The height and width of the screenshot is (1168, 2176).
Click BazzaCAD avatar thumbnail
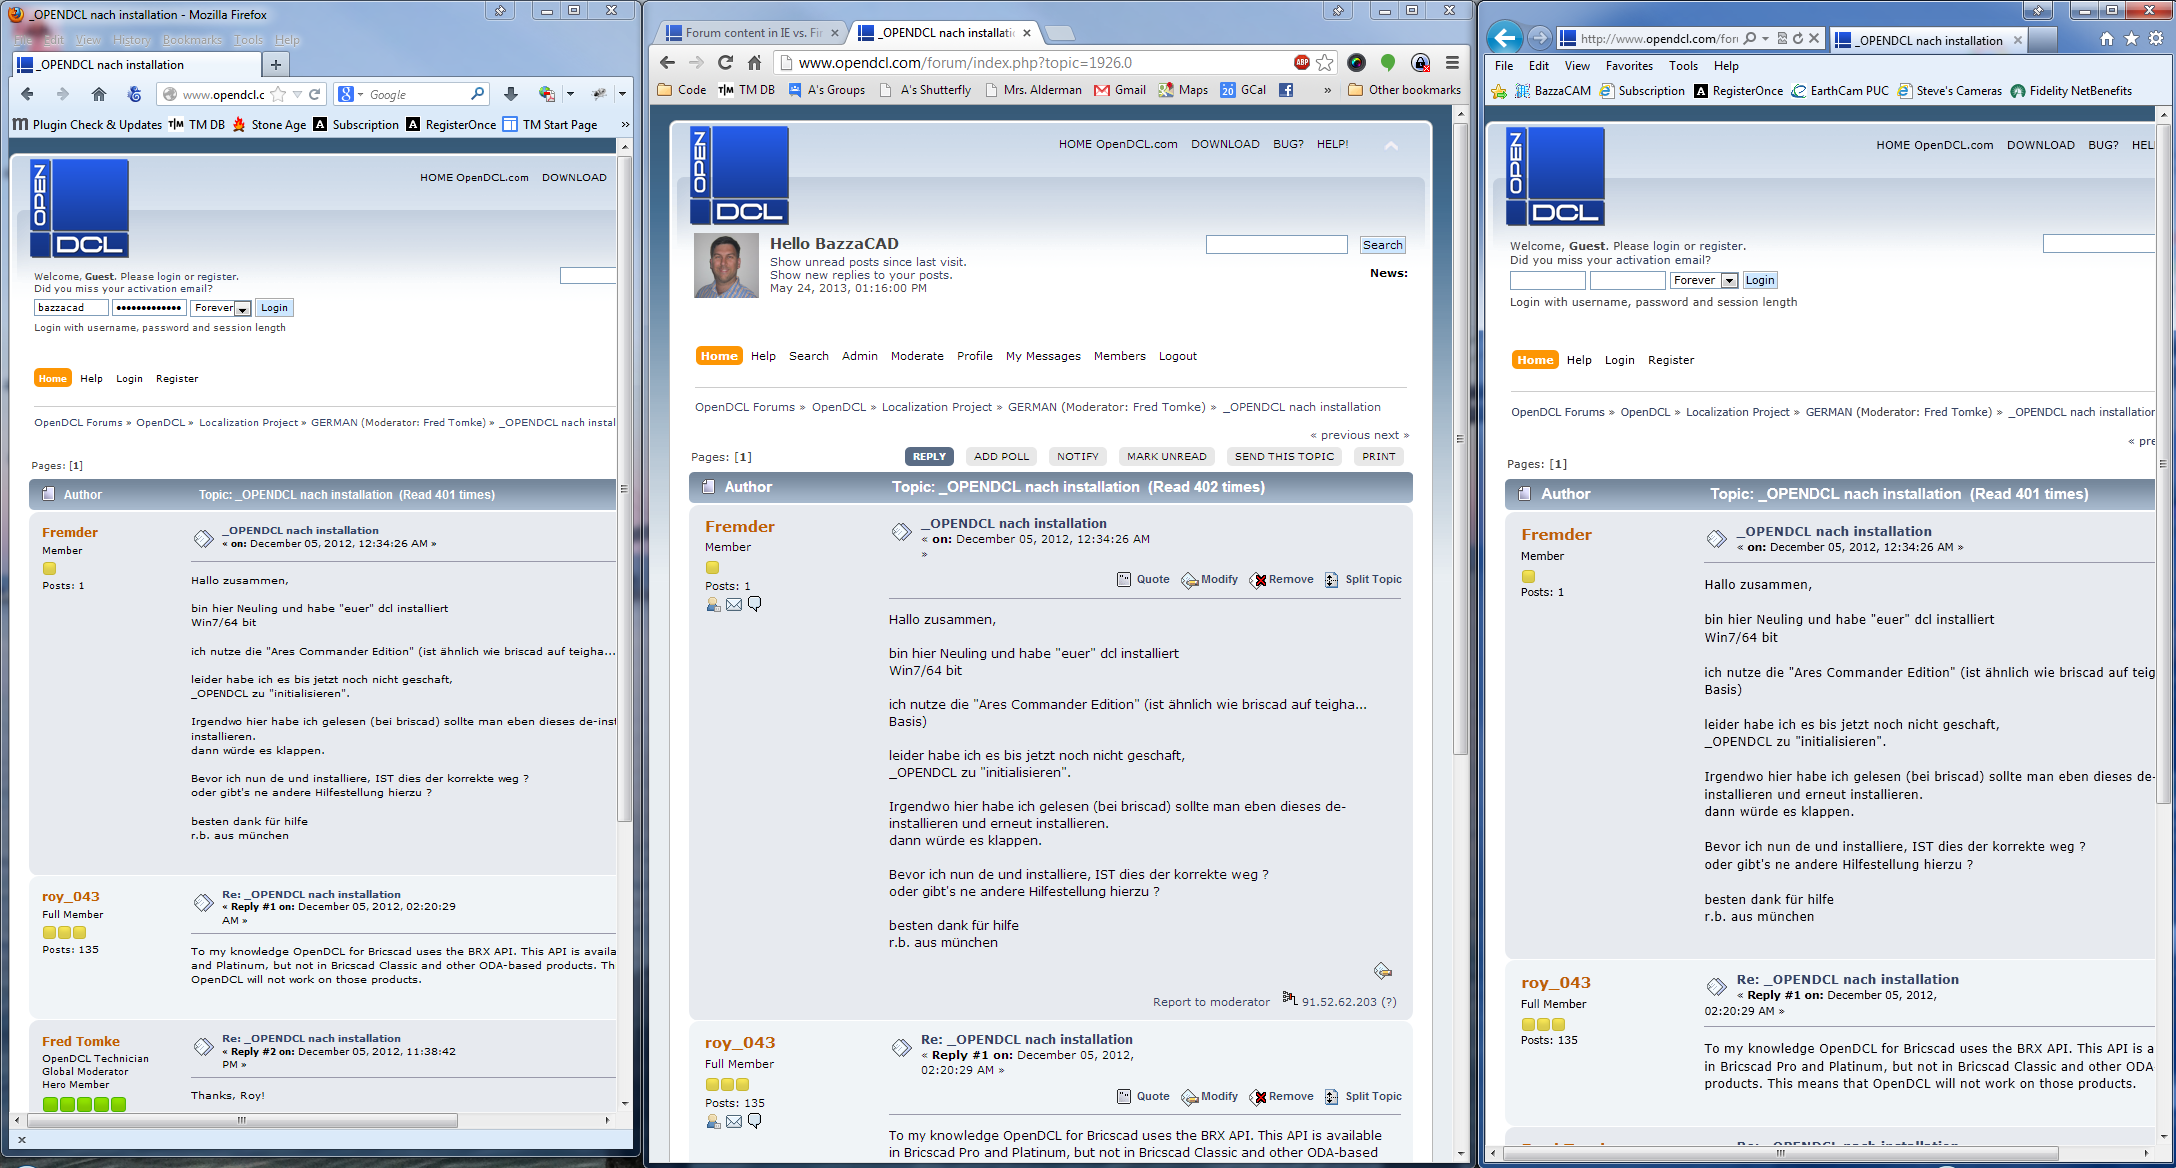pyautogui.click(x=726, y=266)
